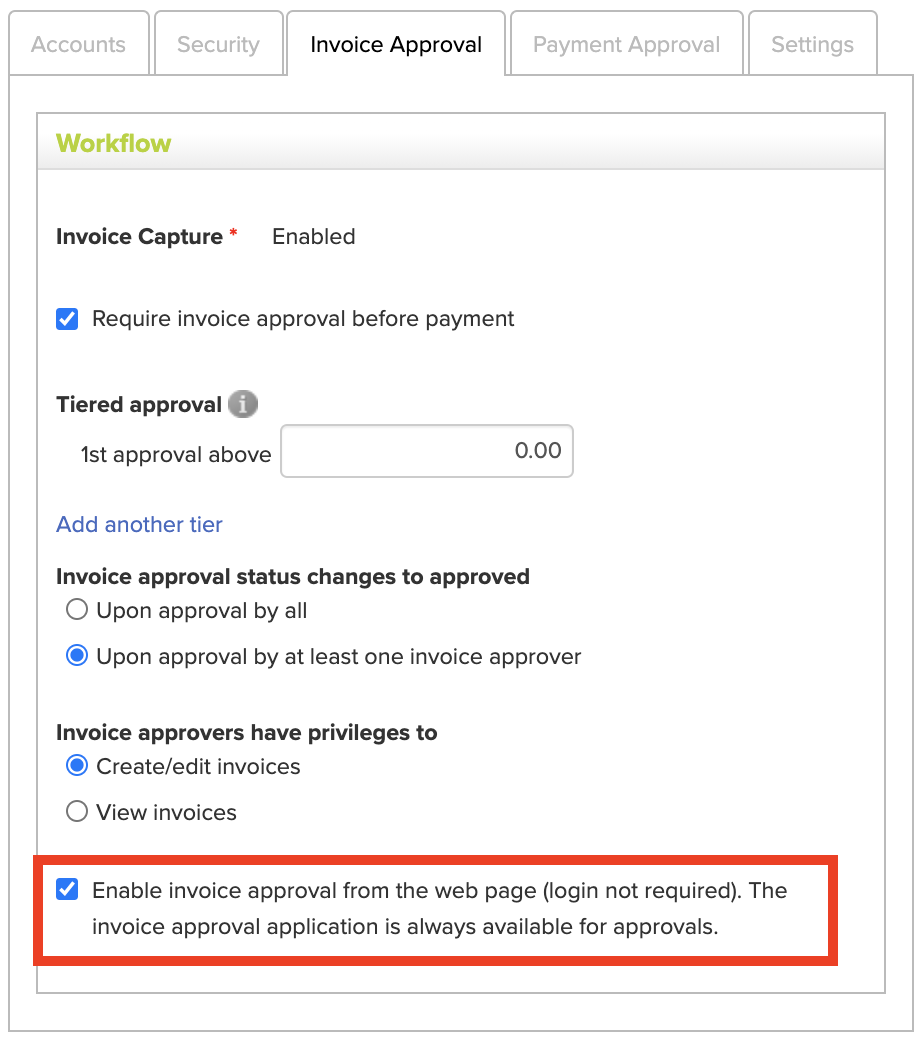Click the Workflow section header
This screenshot has height=1046, width=924.
point(461,142)
